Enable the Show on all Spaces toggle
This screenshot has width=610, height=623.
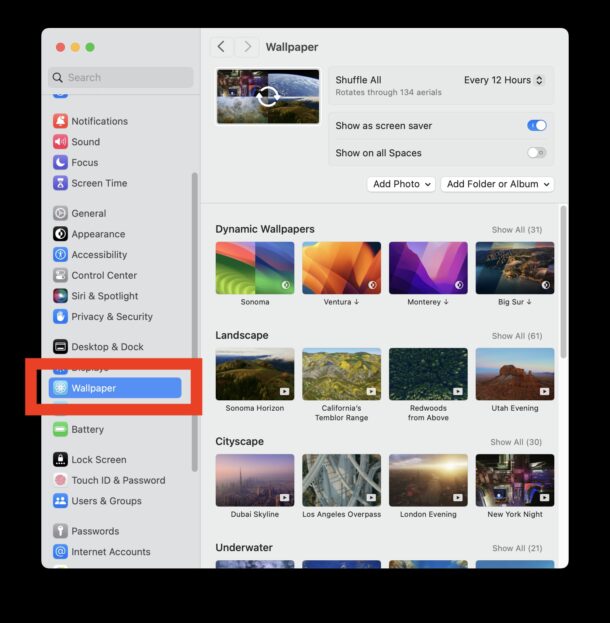pyautogui.click(x=537, y=153)
